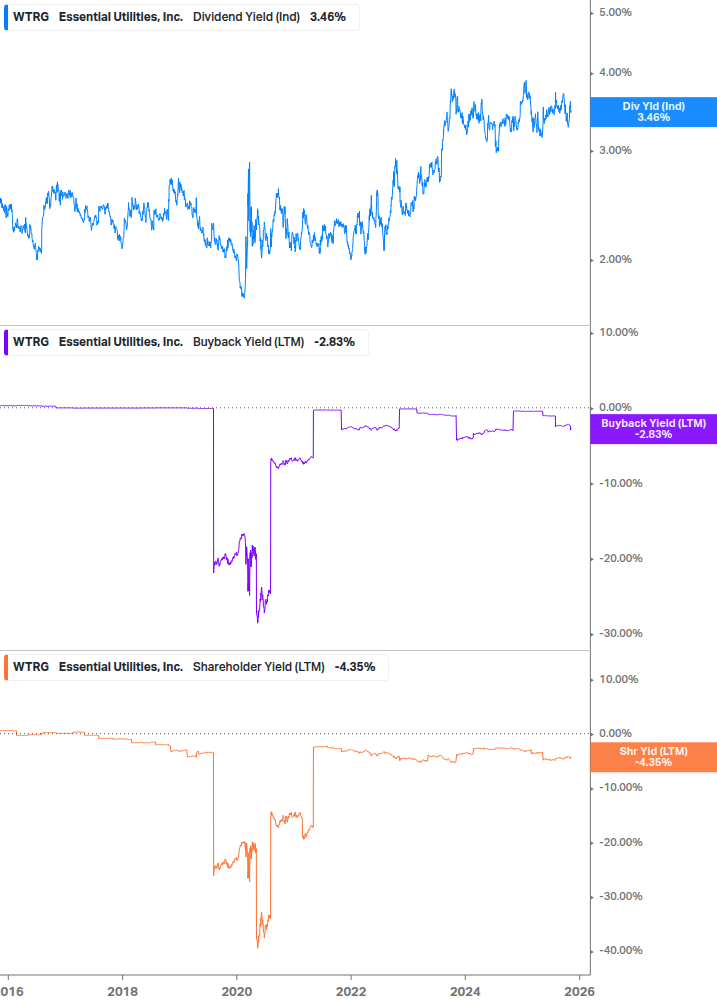Click the 2.00% tick on the dividend yield axis
The width and height of the screenshot is (717, 1005).
(615, 260)
